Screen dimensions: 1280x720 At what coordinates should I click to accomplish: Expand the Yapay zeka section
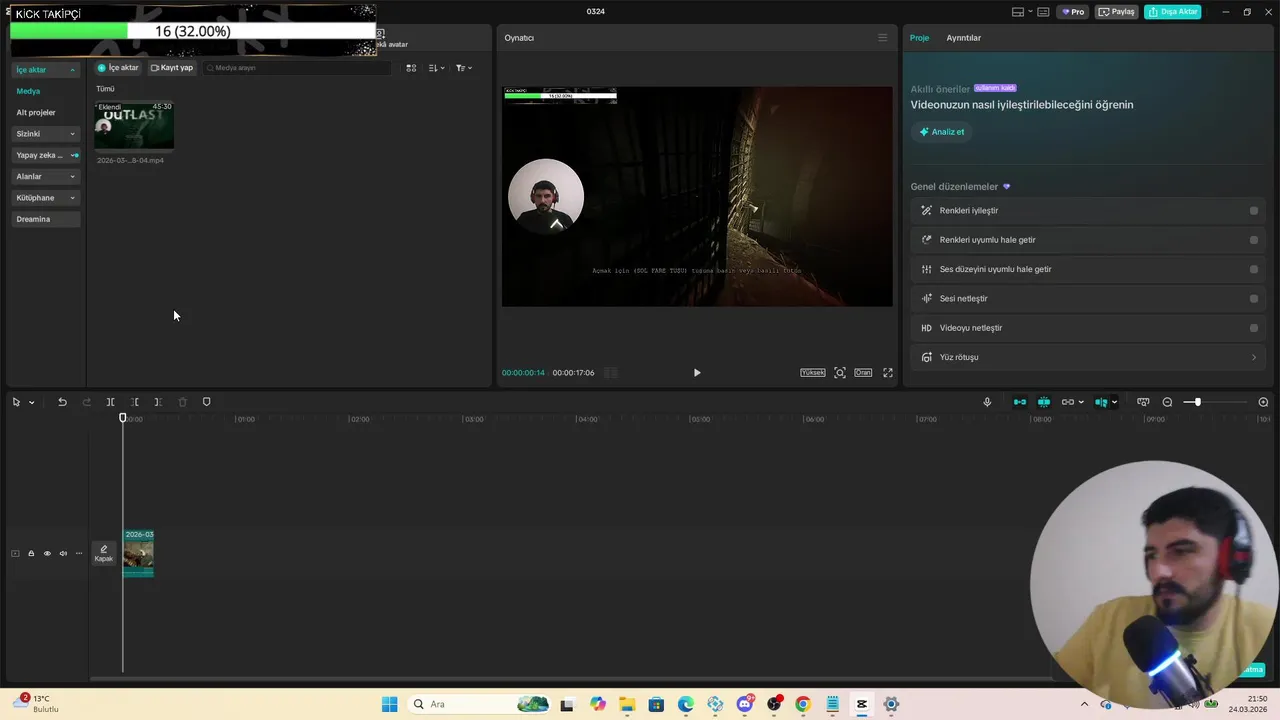46,155
